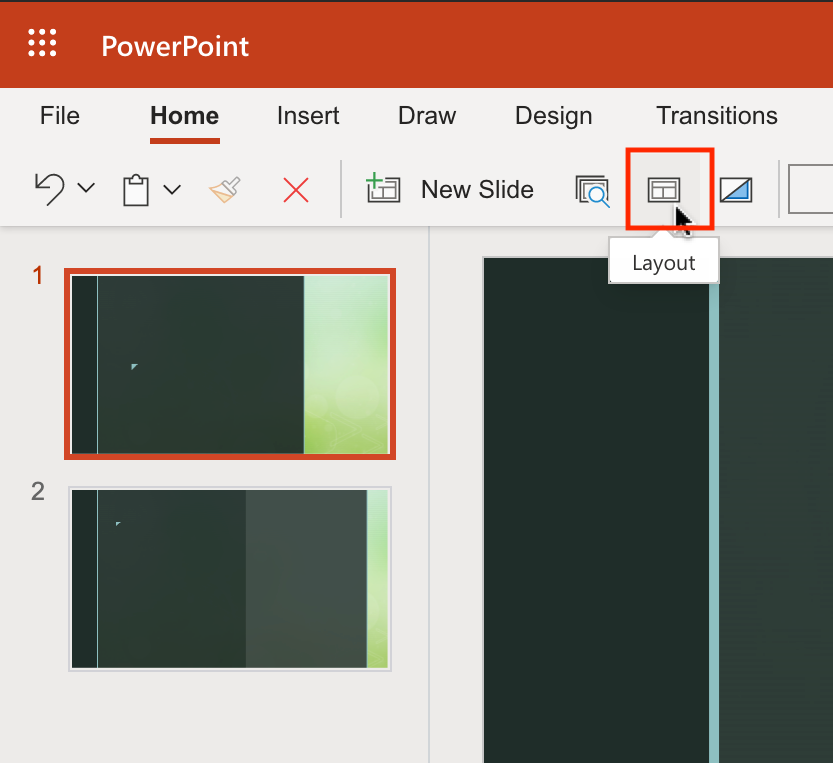Click the diagonal blue background format icon
Viewport: 833px width, 763px height.
tap(736, 189)
